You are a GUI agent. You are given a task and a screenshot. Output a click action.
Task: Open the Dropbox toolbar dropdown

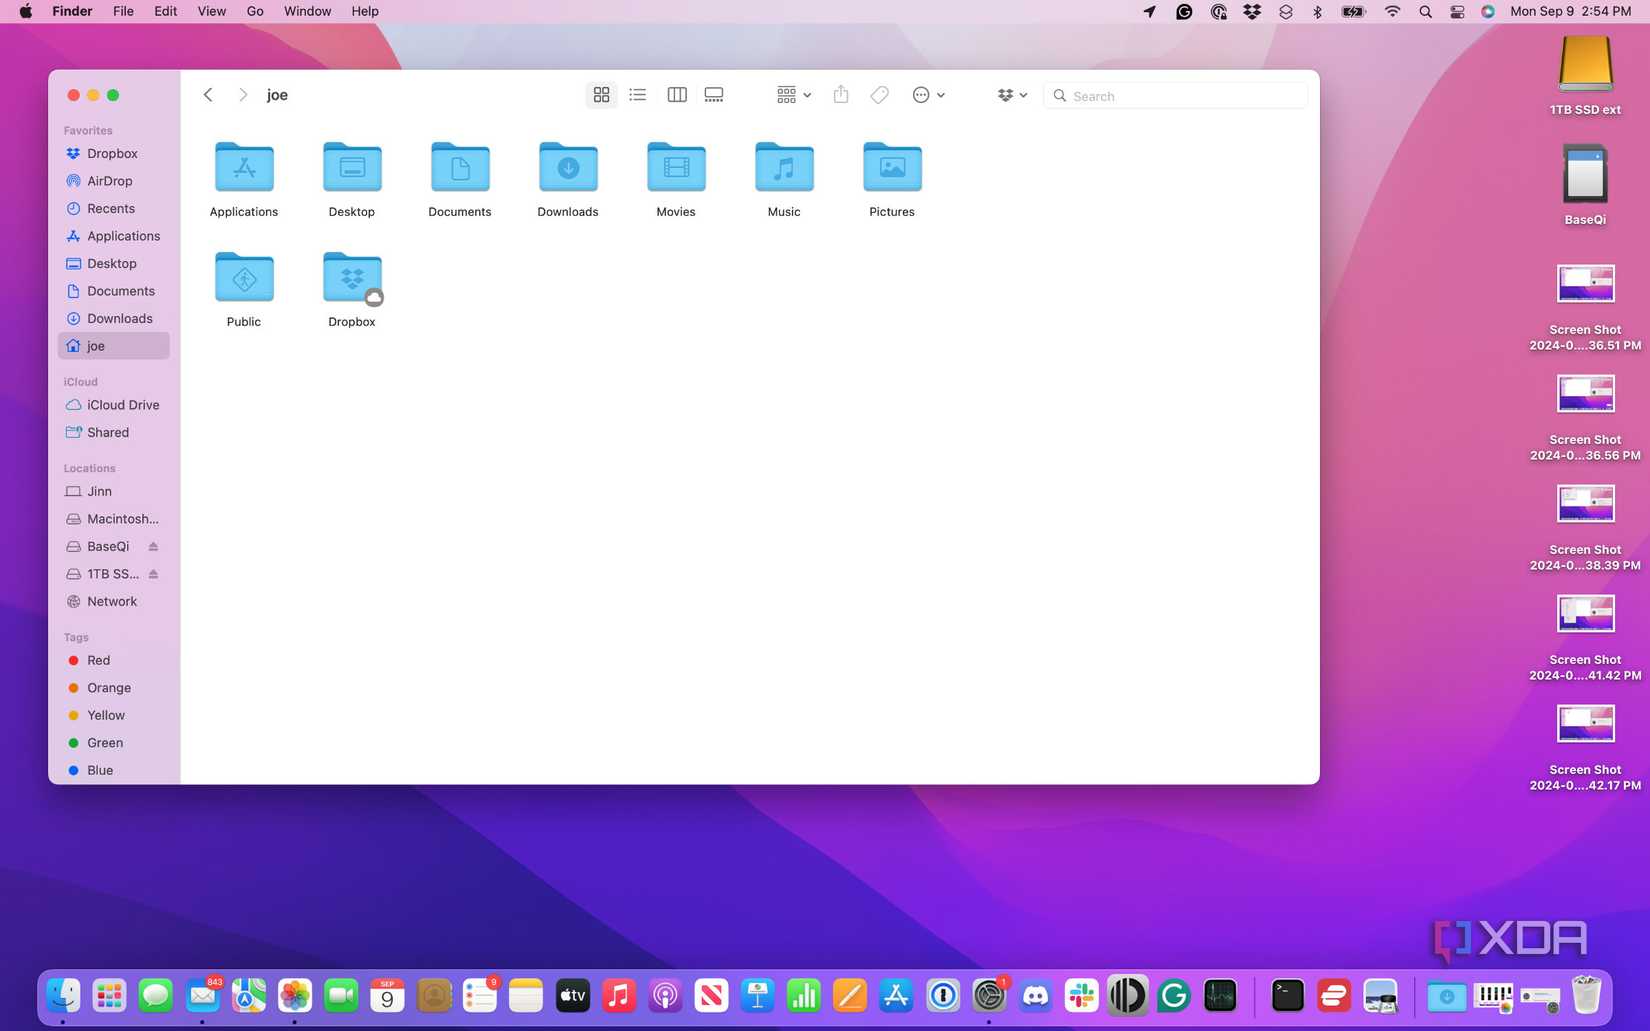point(1012,95)
